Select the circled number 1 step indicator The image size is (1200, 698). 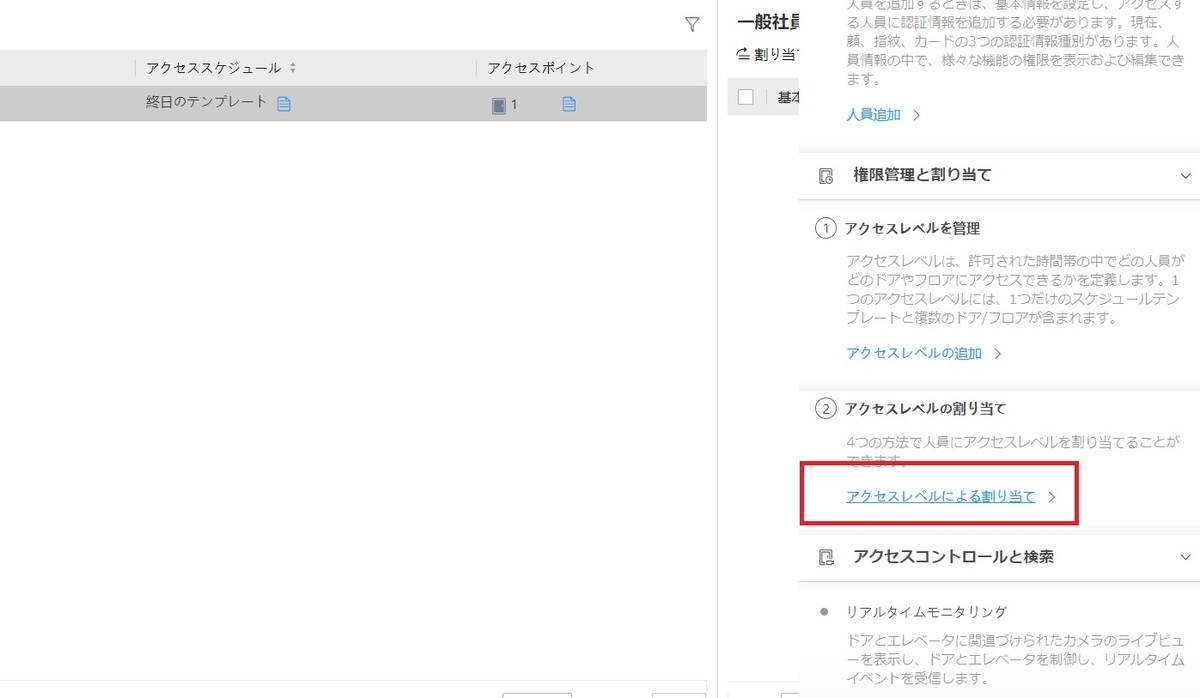[824, 228]
